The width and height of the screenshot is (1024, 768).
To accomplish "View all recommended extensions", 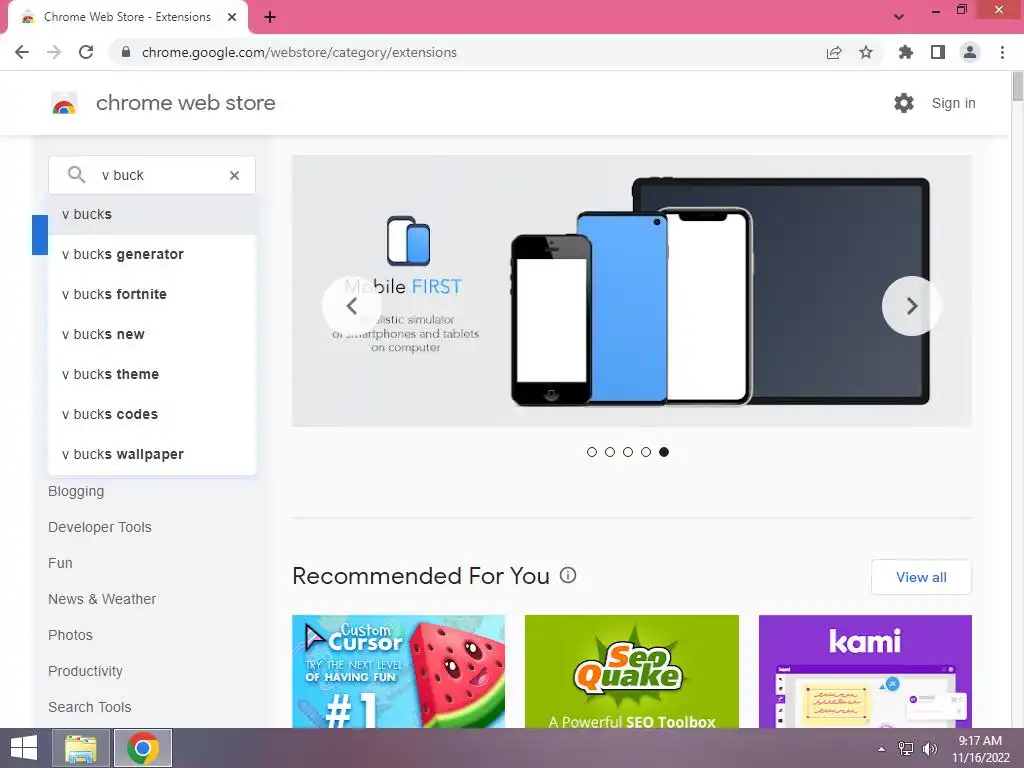I will (x=921, y=577).
